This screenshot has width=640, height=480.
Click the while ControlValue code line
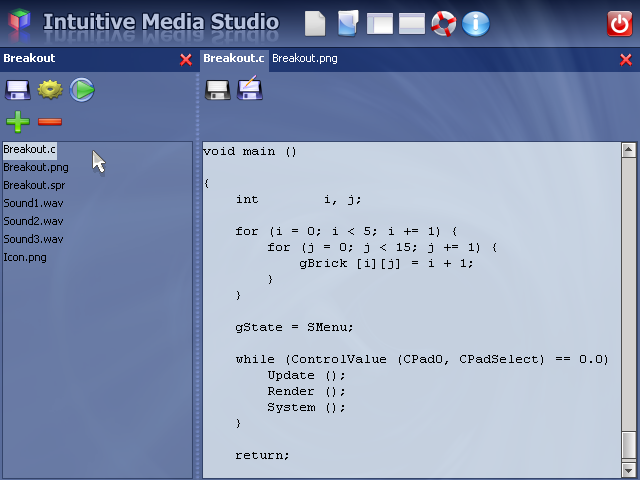(x=422, y=360)
